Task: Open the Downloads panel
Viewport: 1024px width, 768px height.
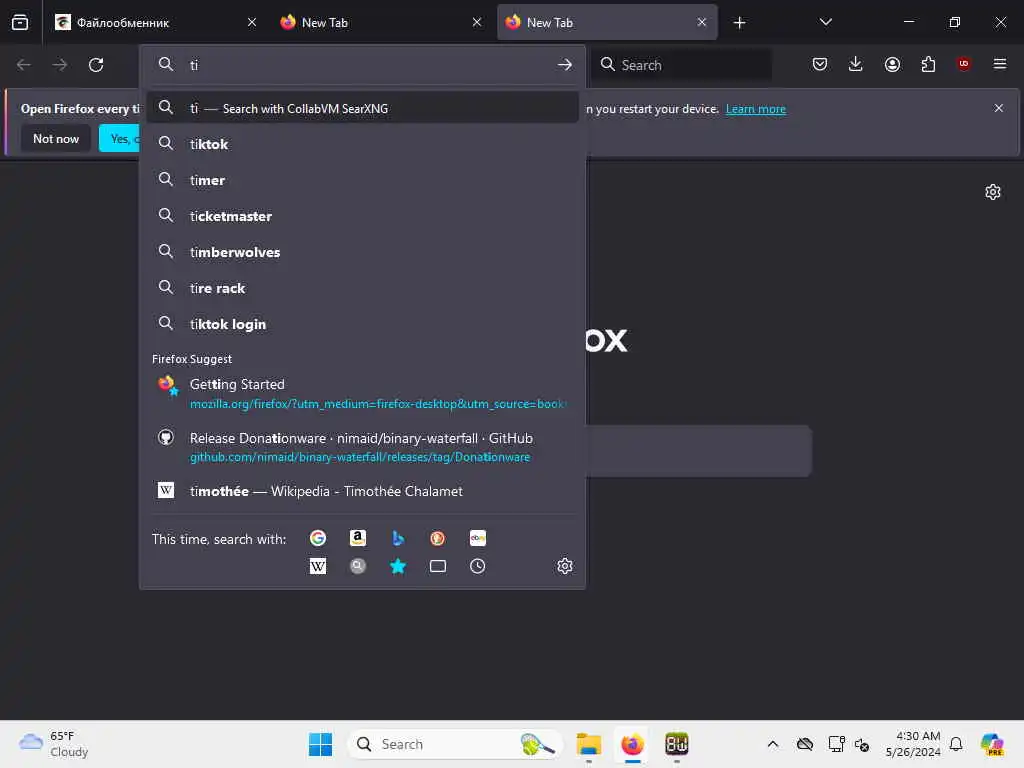Action: (856, 64)
